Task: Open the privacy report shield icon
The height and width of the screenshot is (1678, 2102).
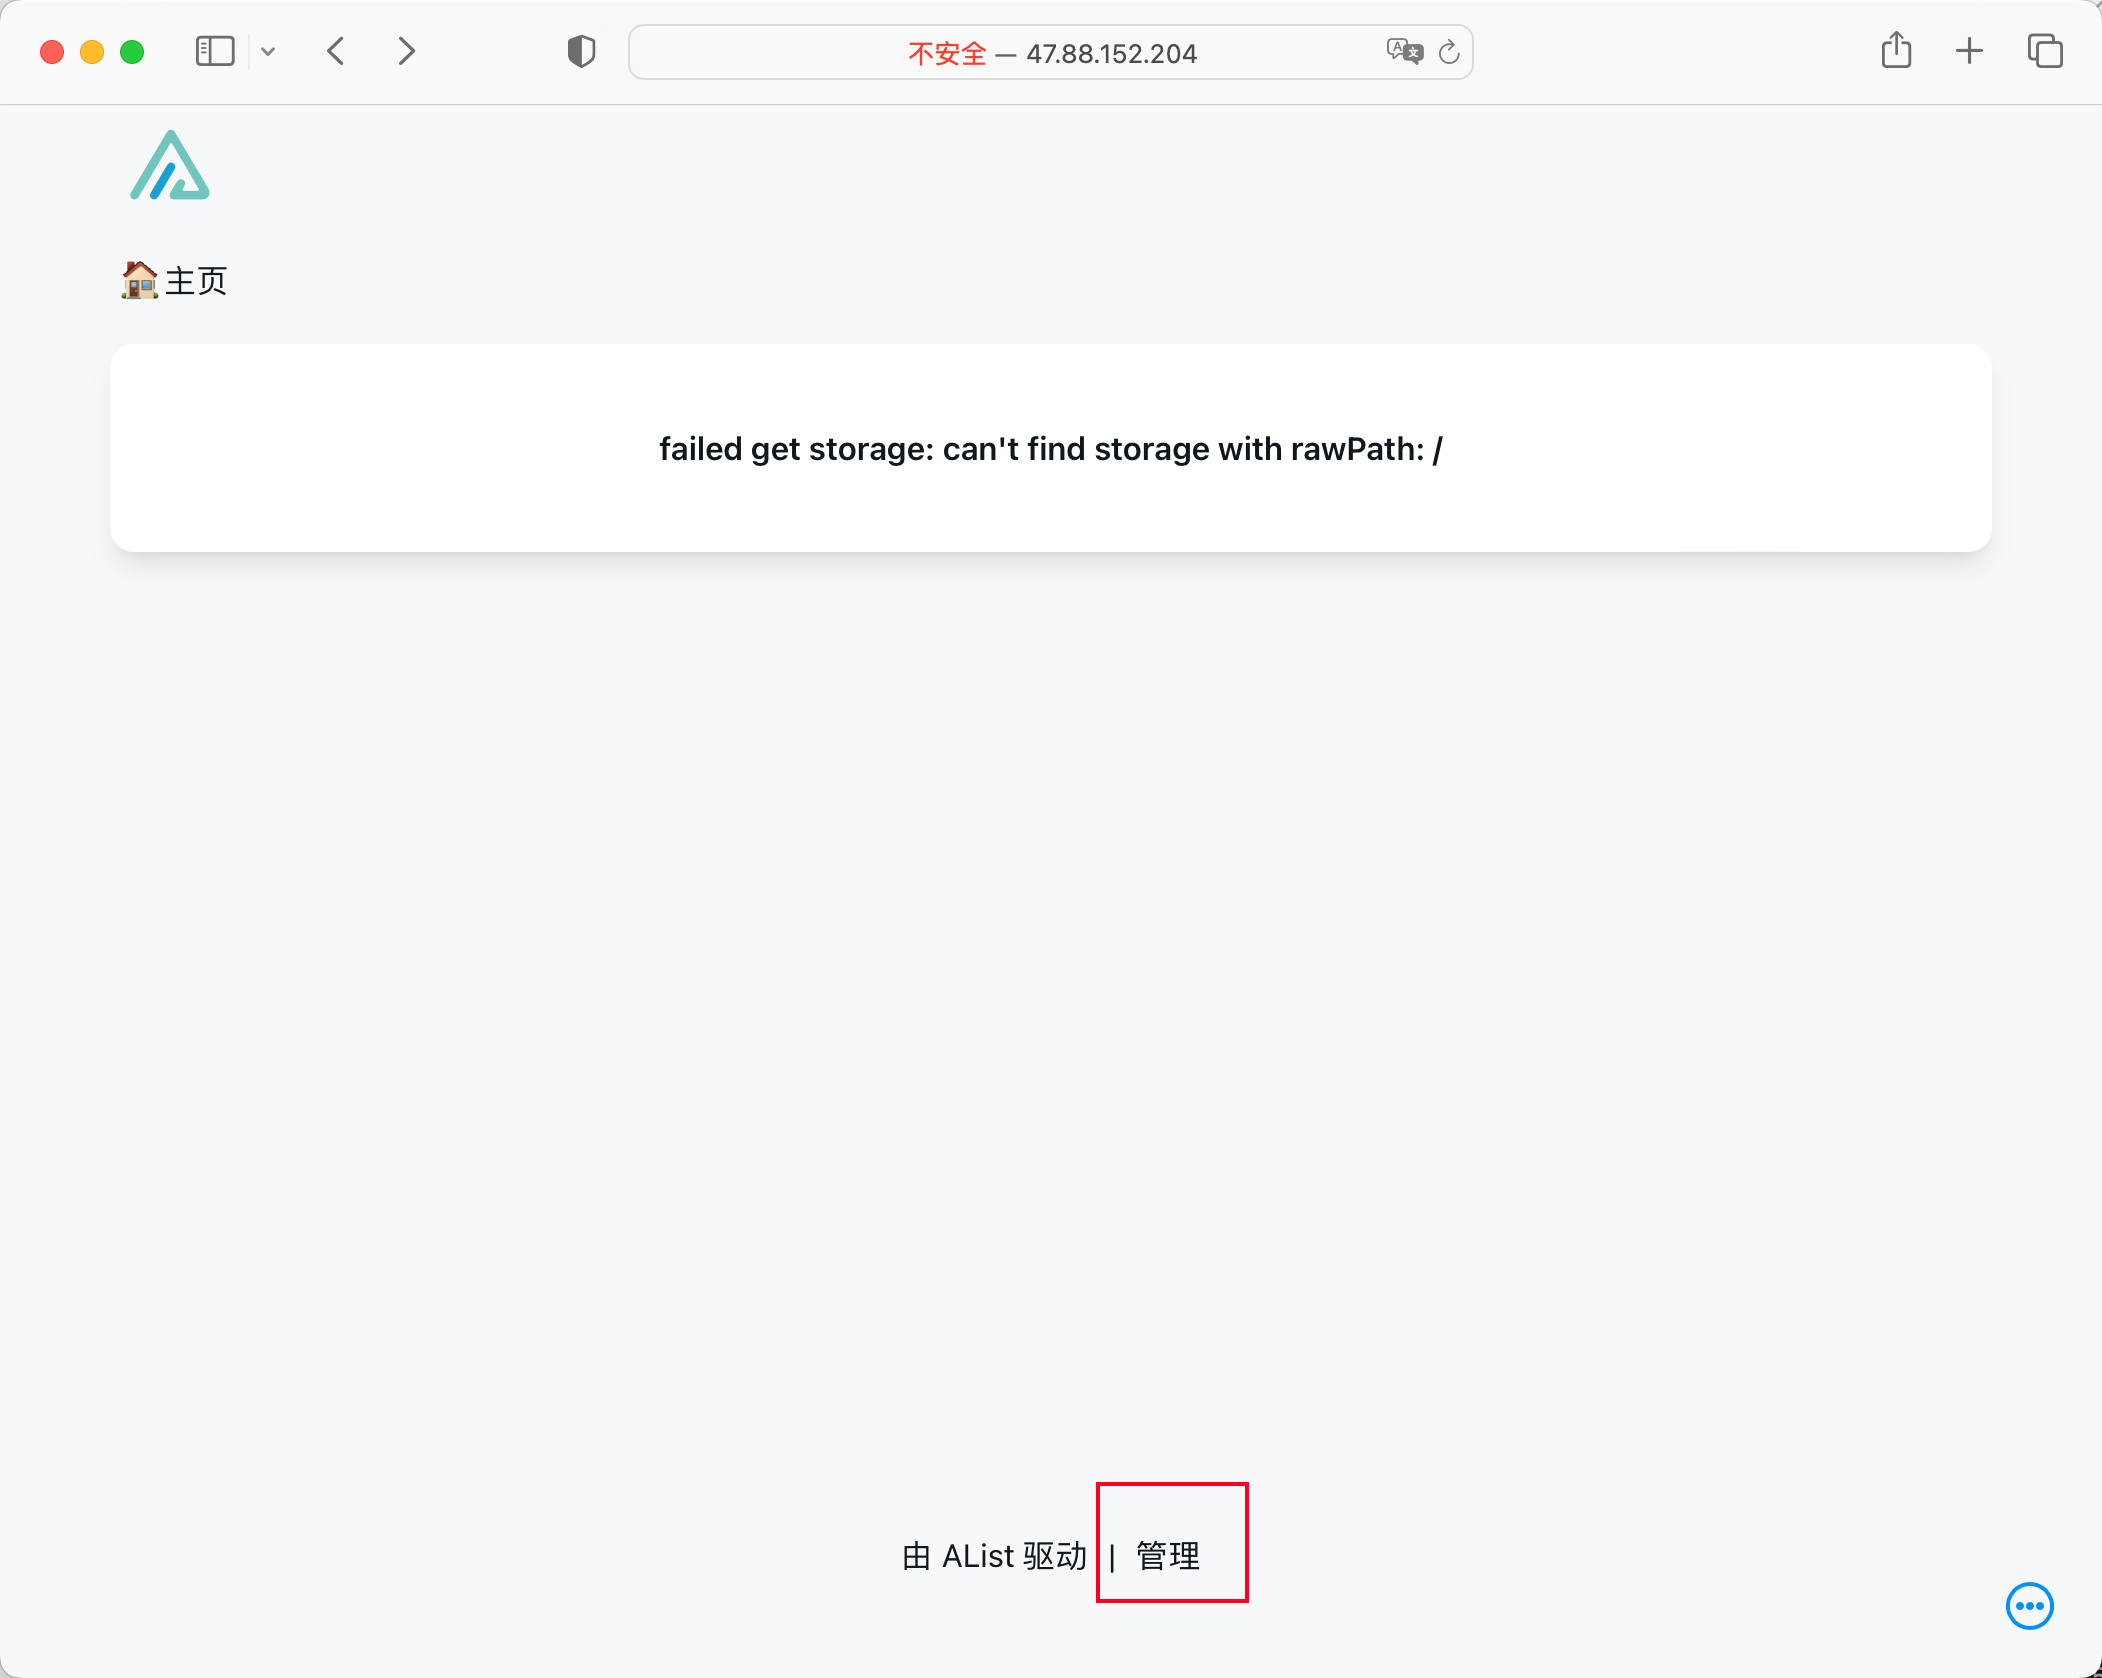Action: coord(581,51)
